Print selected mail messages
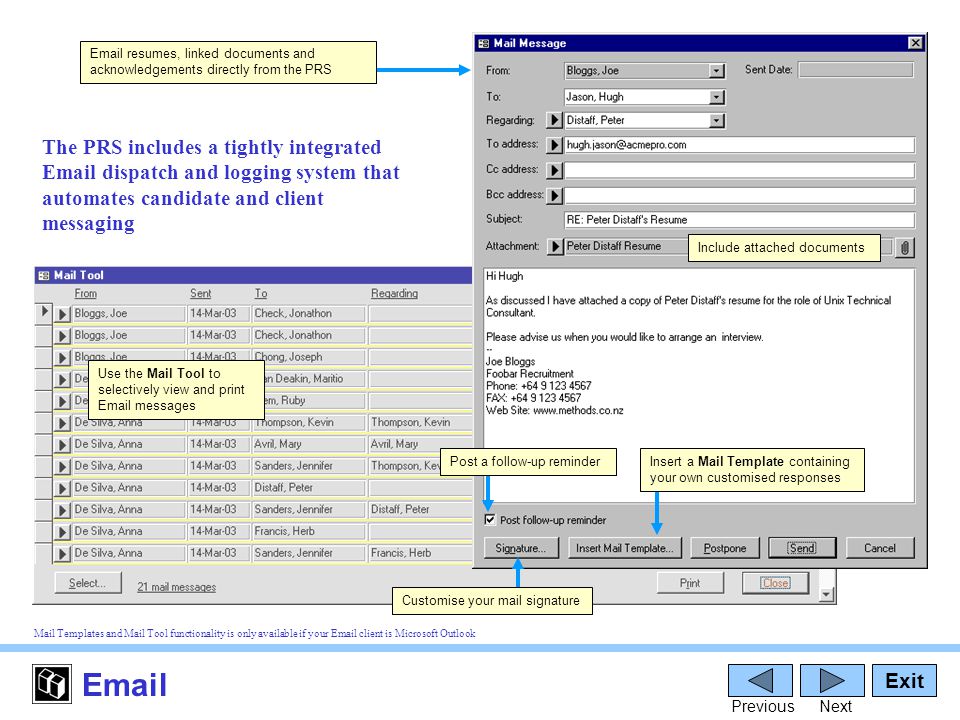 pos(690,583)
